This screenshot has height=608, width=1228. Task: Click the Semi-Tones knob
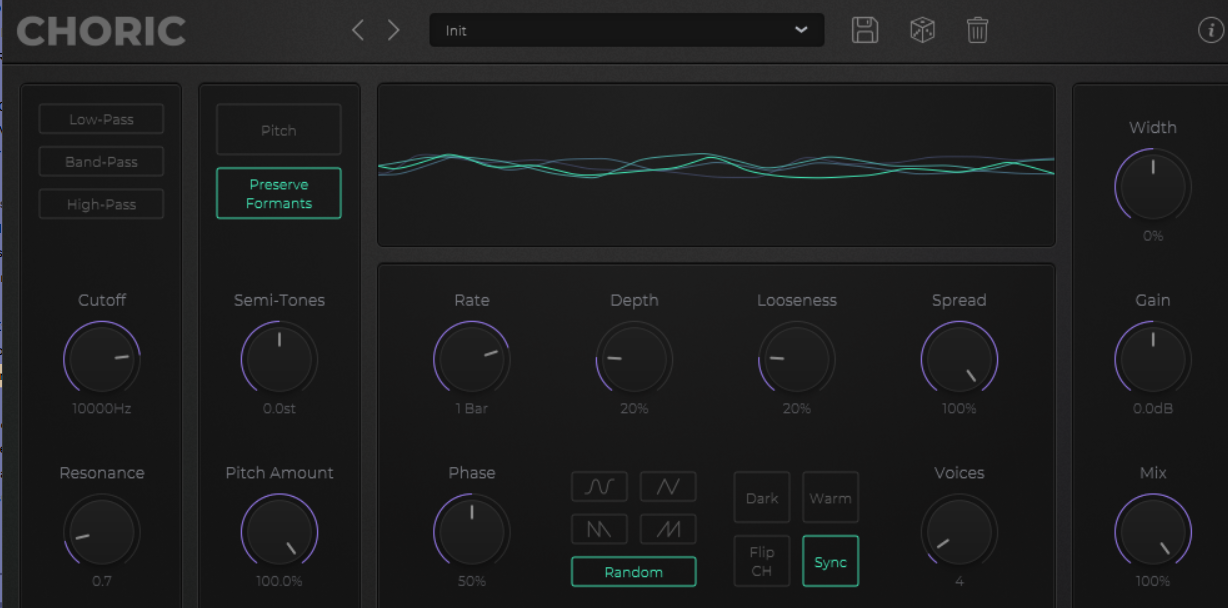pyautogui.click(x=279, y=358)
